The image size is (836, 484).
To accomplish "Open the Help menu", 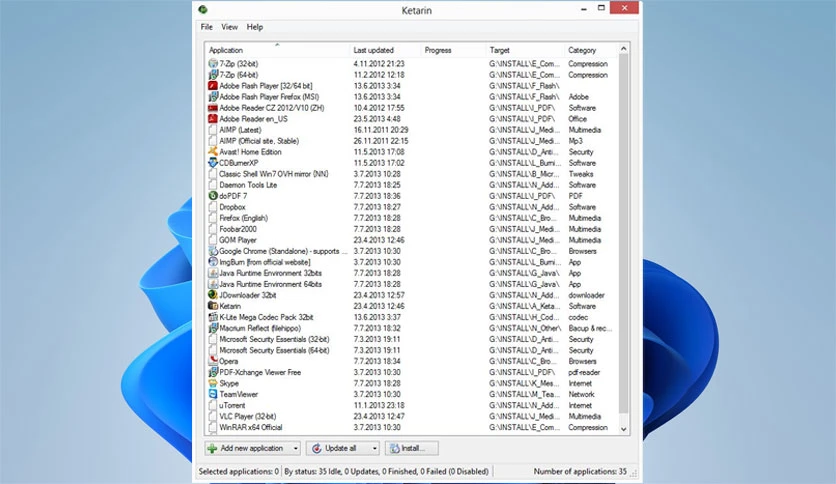I will pos(254,27).
